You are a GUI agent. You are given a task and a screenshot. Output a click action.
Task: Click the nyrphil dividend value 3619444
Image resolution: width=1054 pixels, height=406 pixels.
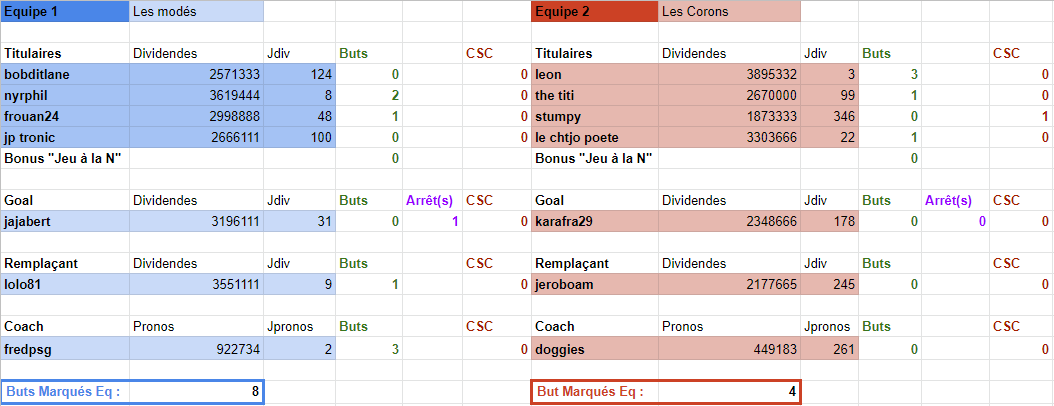197,96
